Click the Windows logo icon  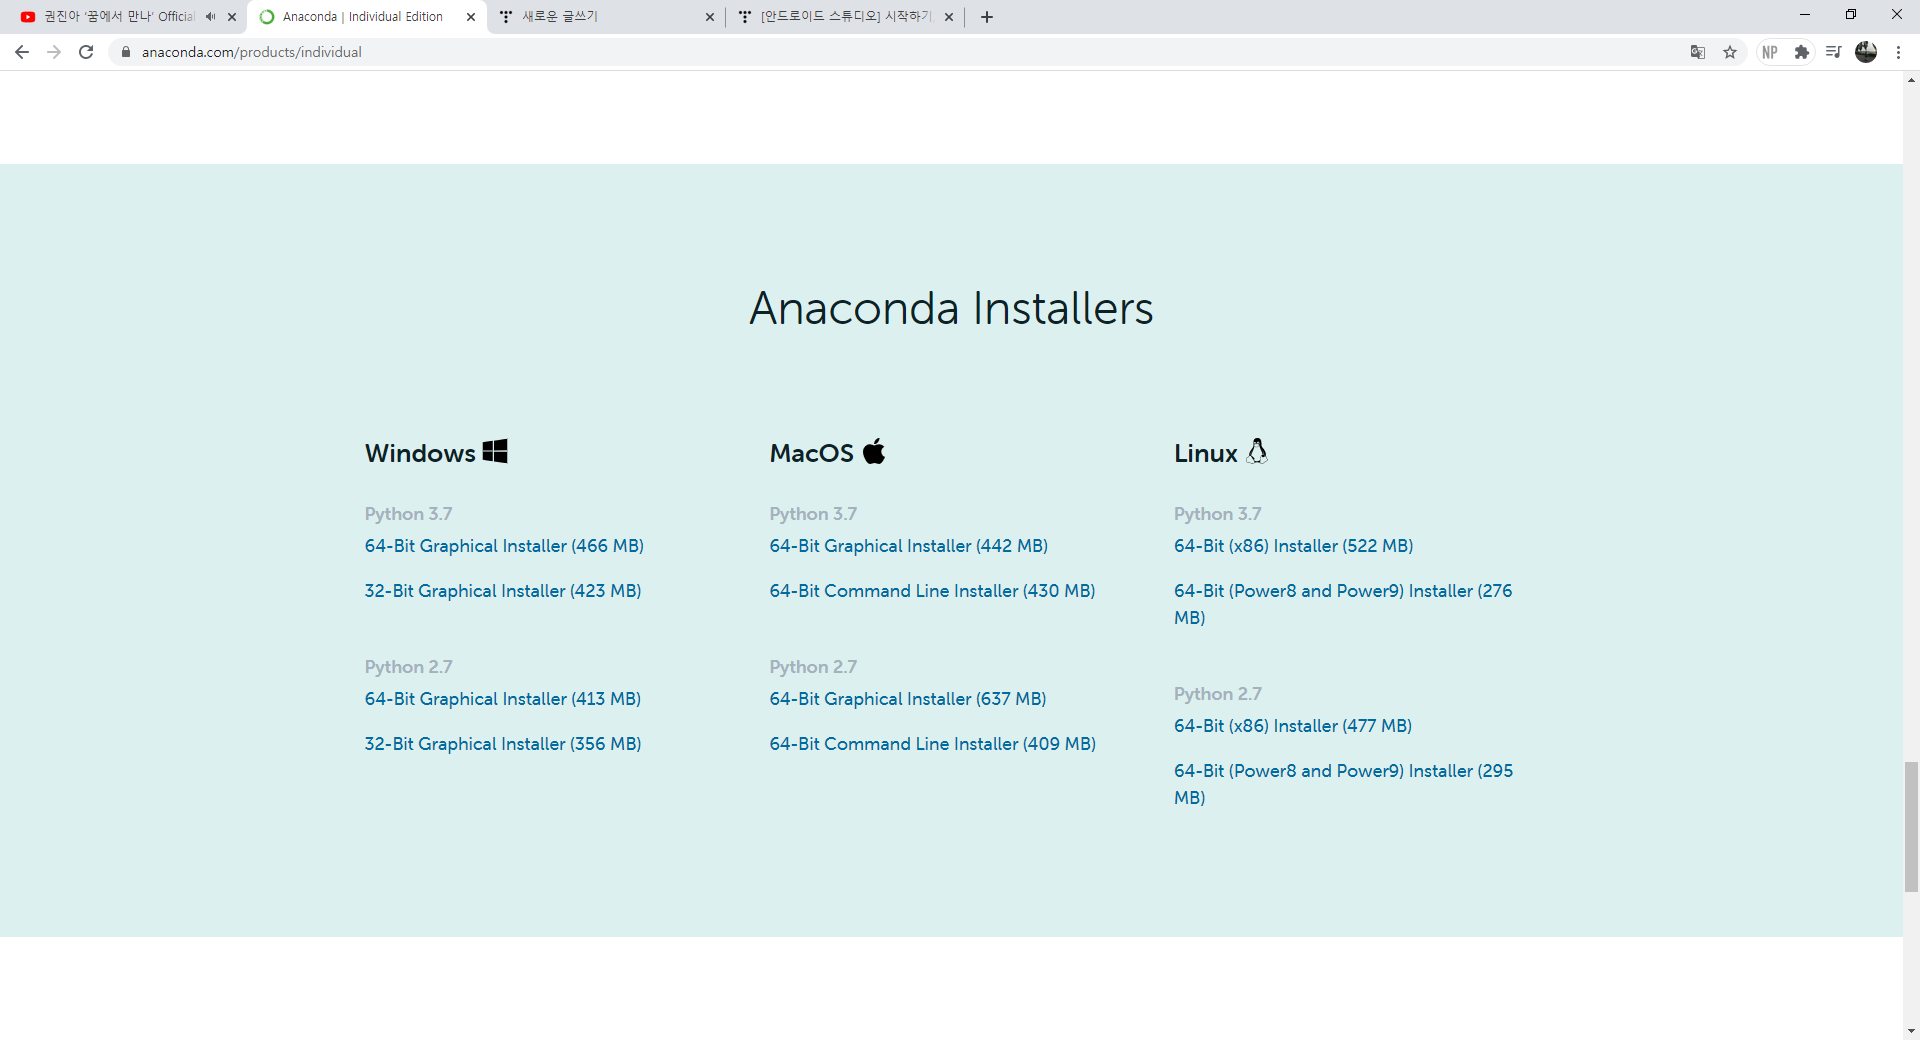(x=495, y=451)
